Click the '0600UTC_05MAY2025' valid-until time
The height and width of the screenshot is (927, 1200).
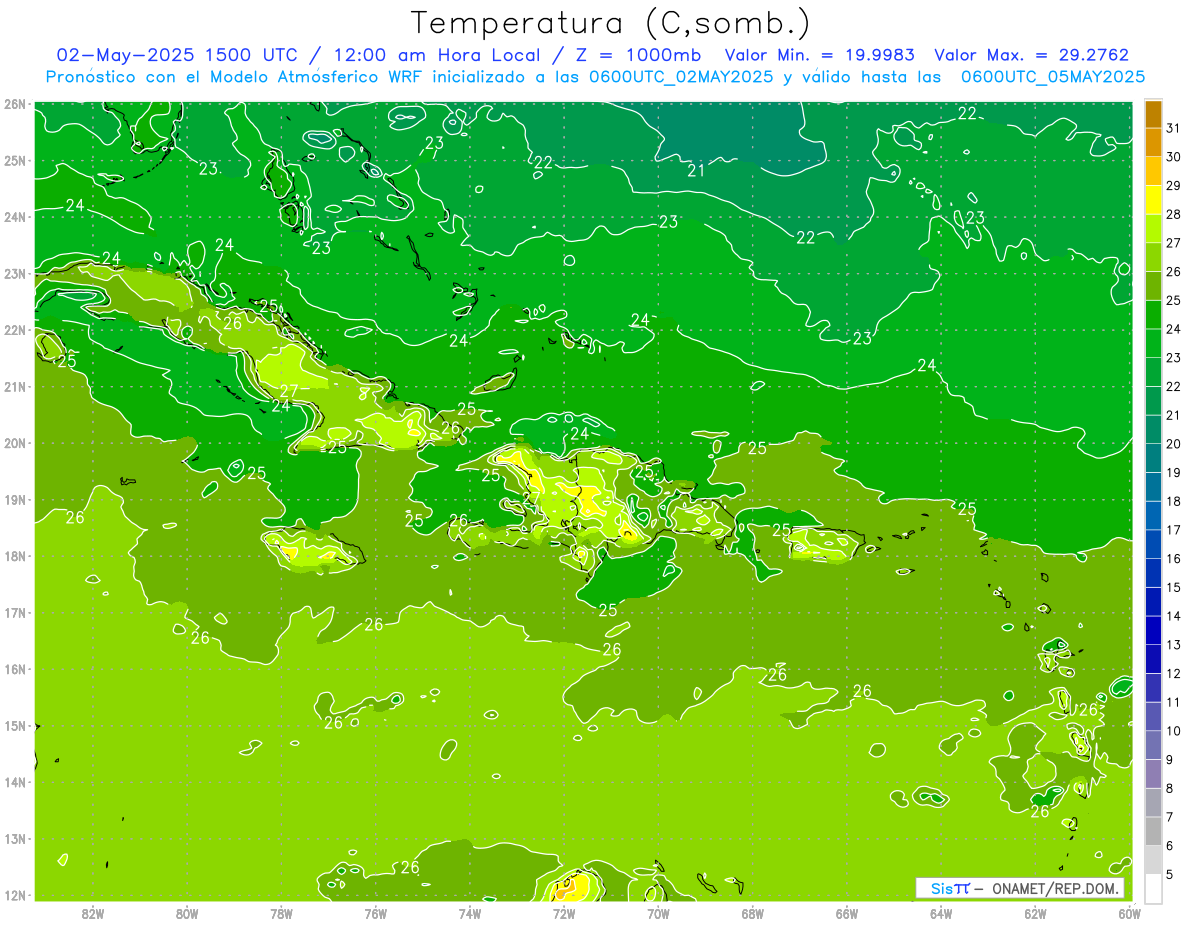pyautogui.click(x=1053, y=77)
